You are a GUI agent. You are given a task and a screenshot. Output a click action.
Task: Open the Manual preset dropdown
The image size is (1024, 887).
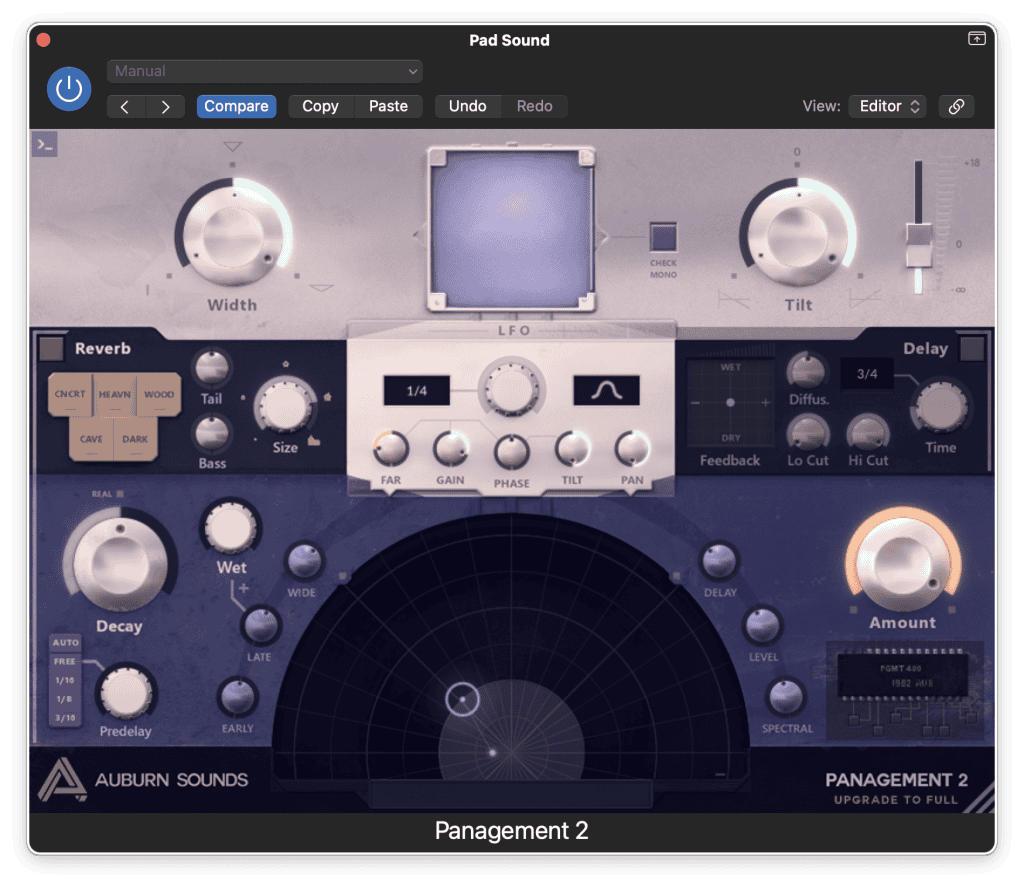coord(265,71)
